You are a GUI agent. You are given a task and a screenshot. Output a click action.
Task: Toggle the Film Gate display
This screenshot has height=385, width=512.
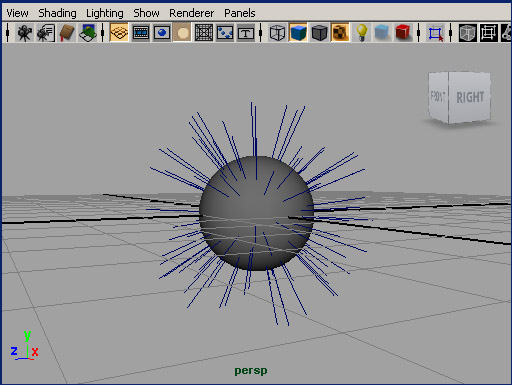[141, 33]
